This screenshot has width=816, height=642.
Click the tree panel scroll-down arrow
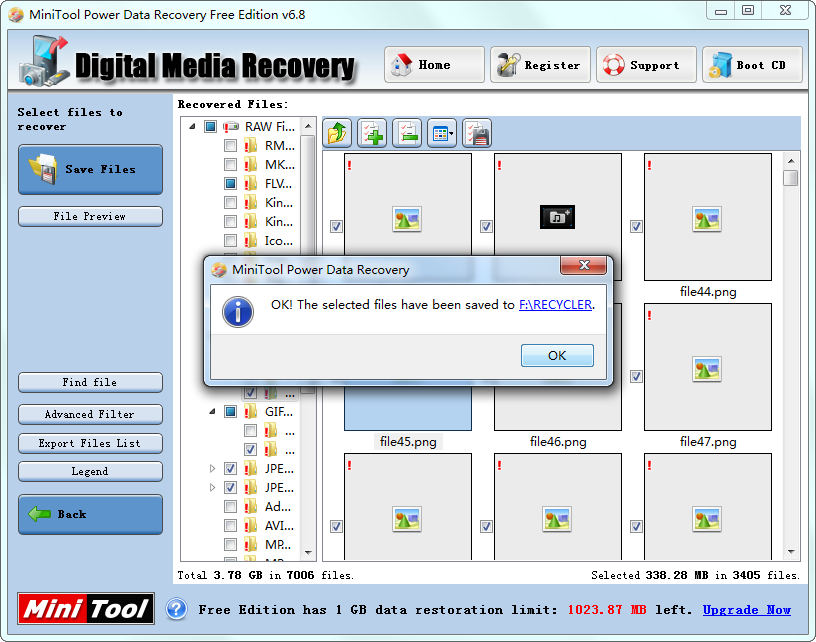pos(308,553)
